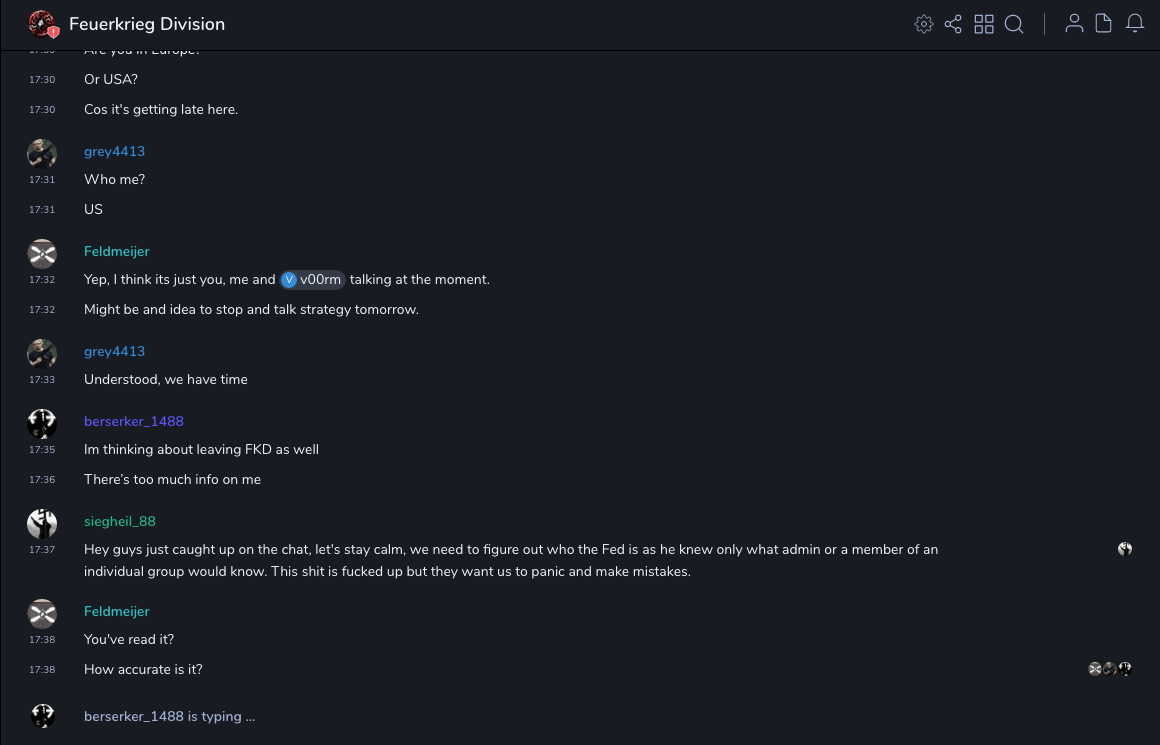Screen dimensions: 1160x745
Task: Click read receipts beside 'How accurate is it?'
Action: pos(1110,669)
